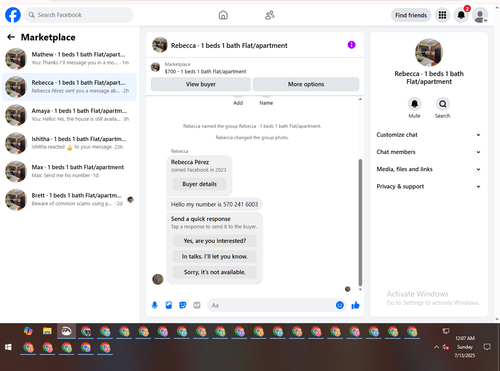Click the attach photo icon in composer
This screenshot has width=500, height=371.
tap(169, 305)
